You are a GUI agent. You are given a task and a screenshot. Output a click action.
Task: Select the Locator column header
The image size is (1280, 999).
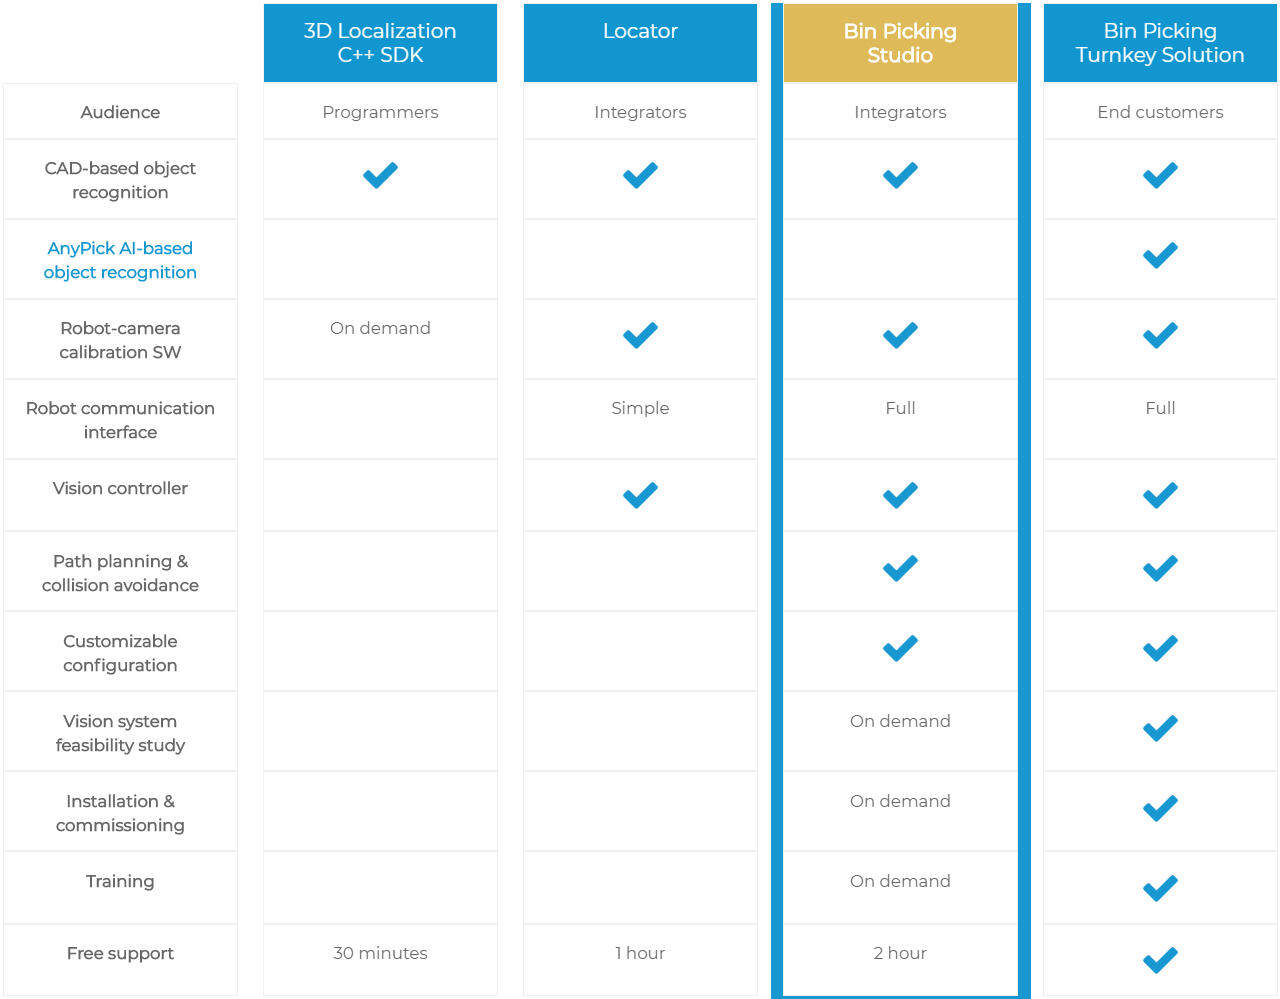click(x=640, y=32)
